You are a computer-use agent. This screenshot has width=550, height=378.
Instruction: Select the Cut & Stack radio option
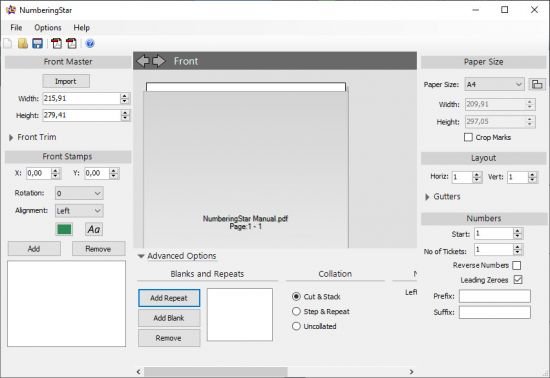[x=296, y=297]
